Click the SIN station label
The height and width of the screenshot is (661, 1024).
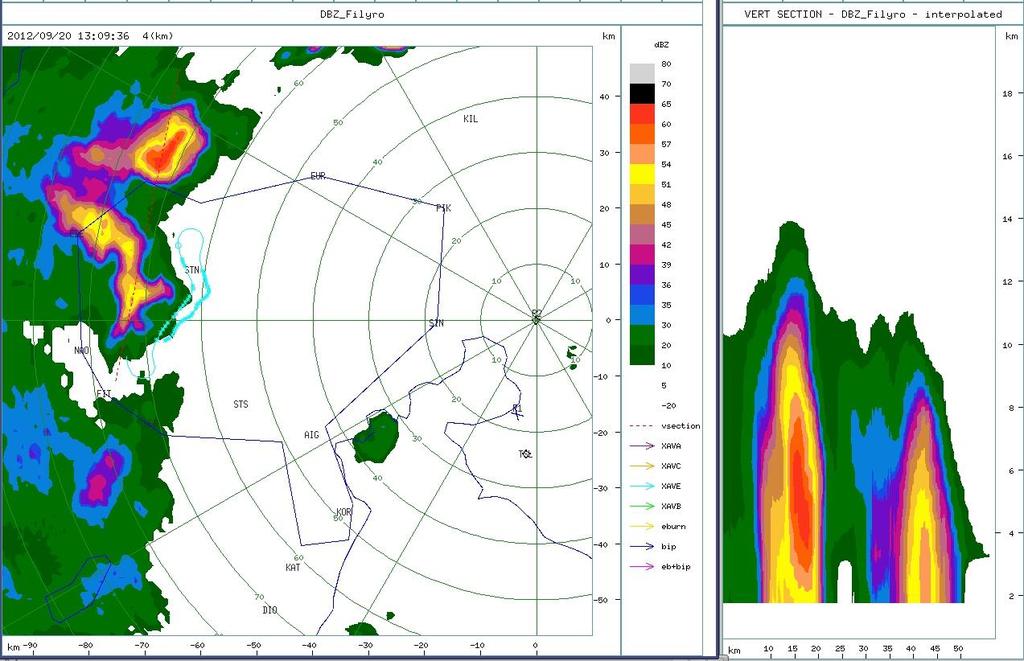point(436,323)
